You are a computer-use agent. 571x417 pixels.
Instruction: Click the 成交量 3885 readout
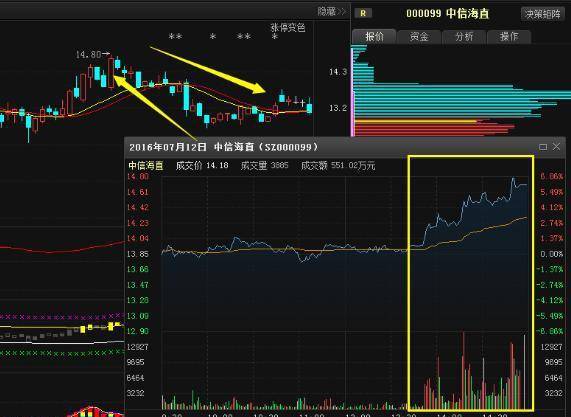tap(264, 166)
